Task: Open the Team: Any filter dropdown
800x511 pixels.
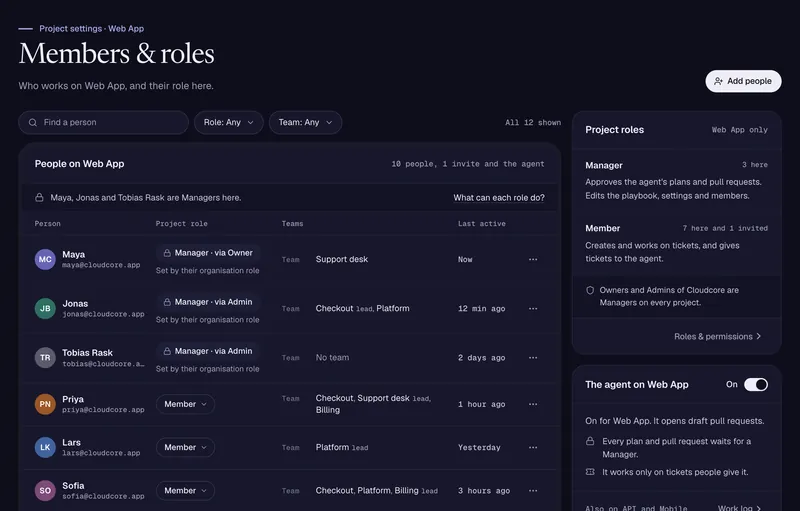Action: point(305,122)
